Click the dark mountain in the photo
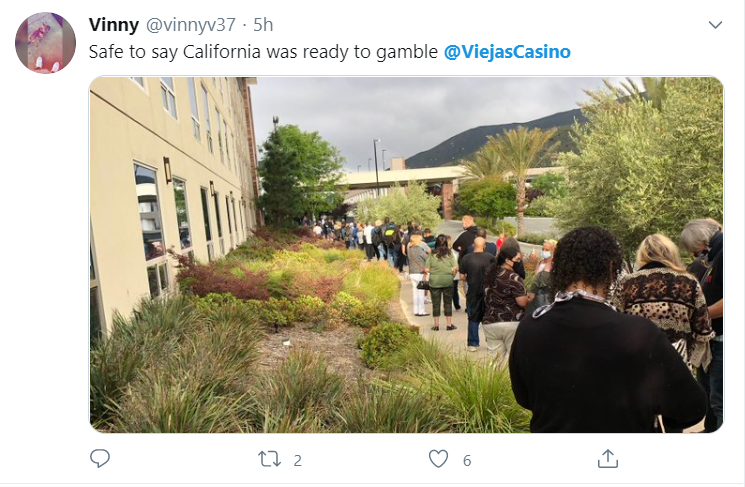Viewport: 745px width, 487px height. point(494,138)
